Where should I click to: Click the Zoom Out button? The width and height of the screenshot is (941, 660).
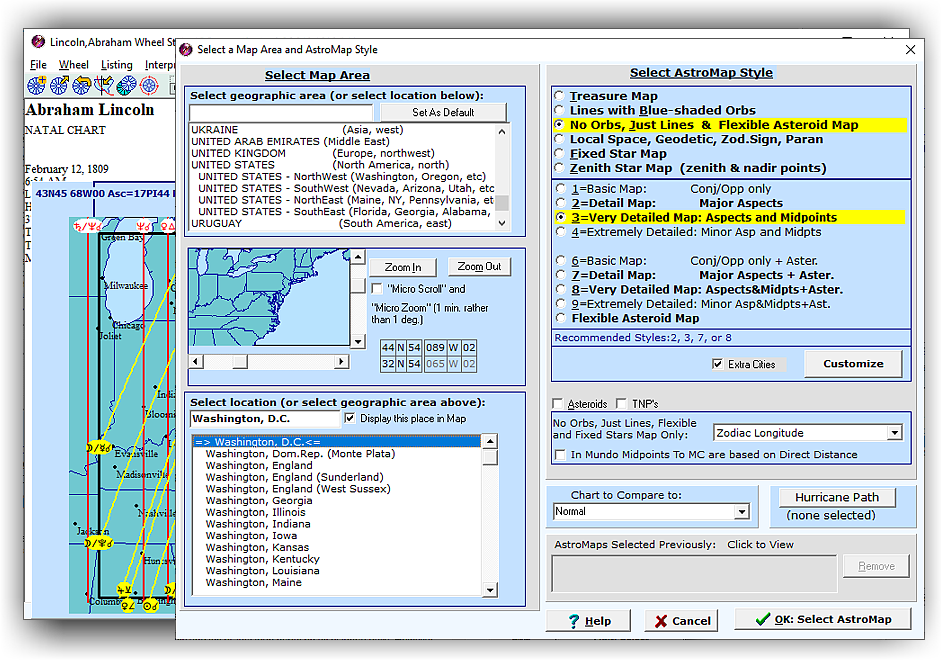click(479, 266)
